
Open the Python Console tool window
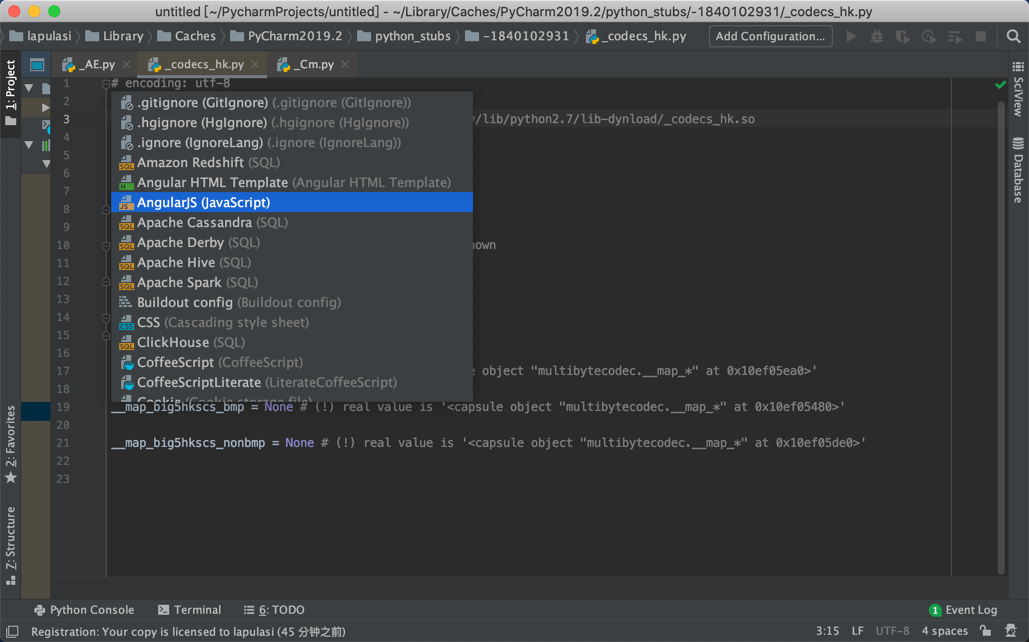pyautogui.click(x=84, y=609)
